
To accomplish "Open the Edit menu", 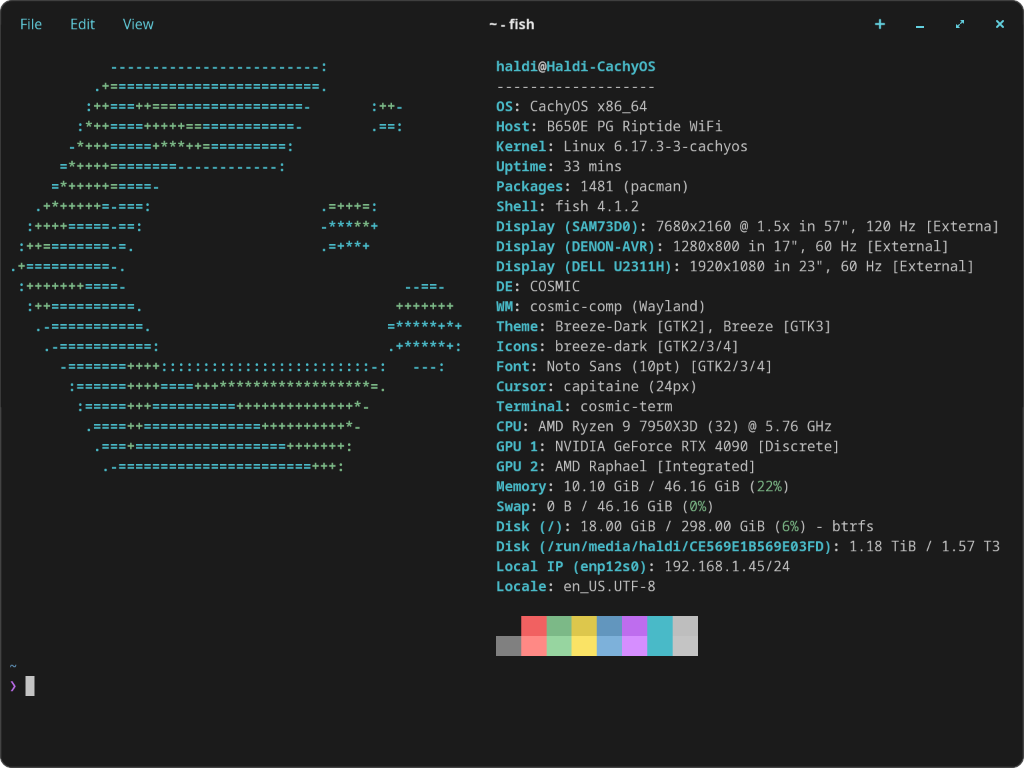I will point(82,24).
